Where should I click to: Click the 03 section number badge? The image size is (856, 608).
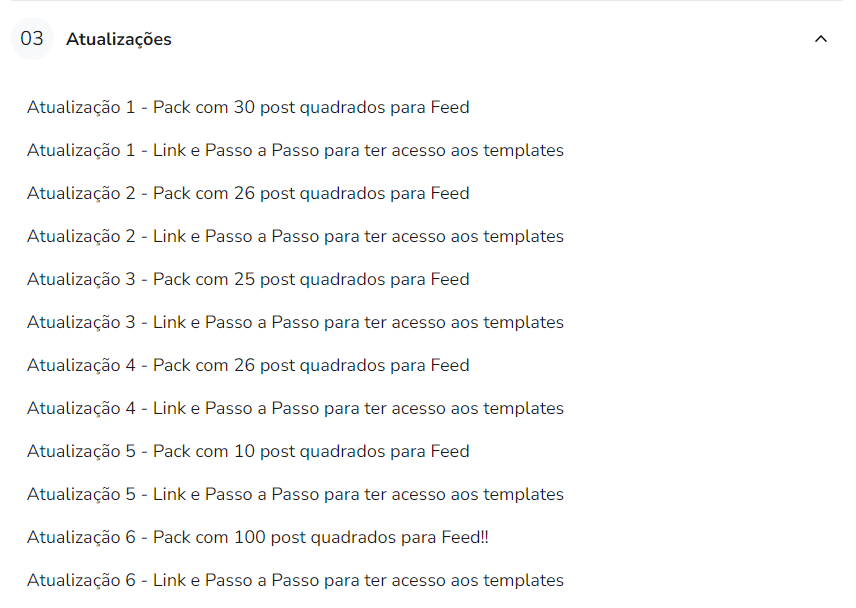pos(32,39)
